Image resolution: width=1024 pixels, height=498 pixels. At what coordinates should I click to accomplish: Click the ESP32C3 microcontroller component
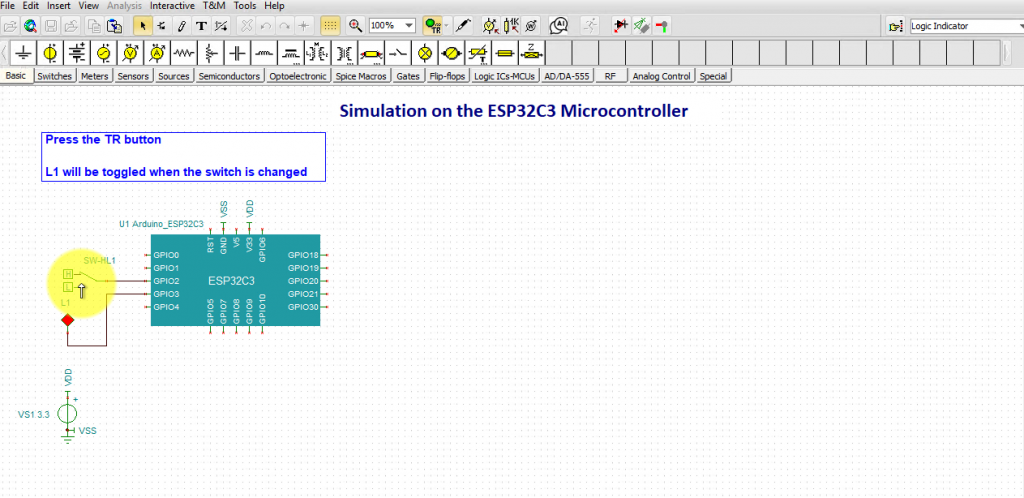click(x=235, y=281)
